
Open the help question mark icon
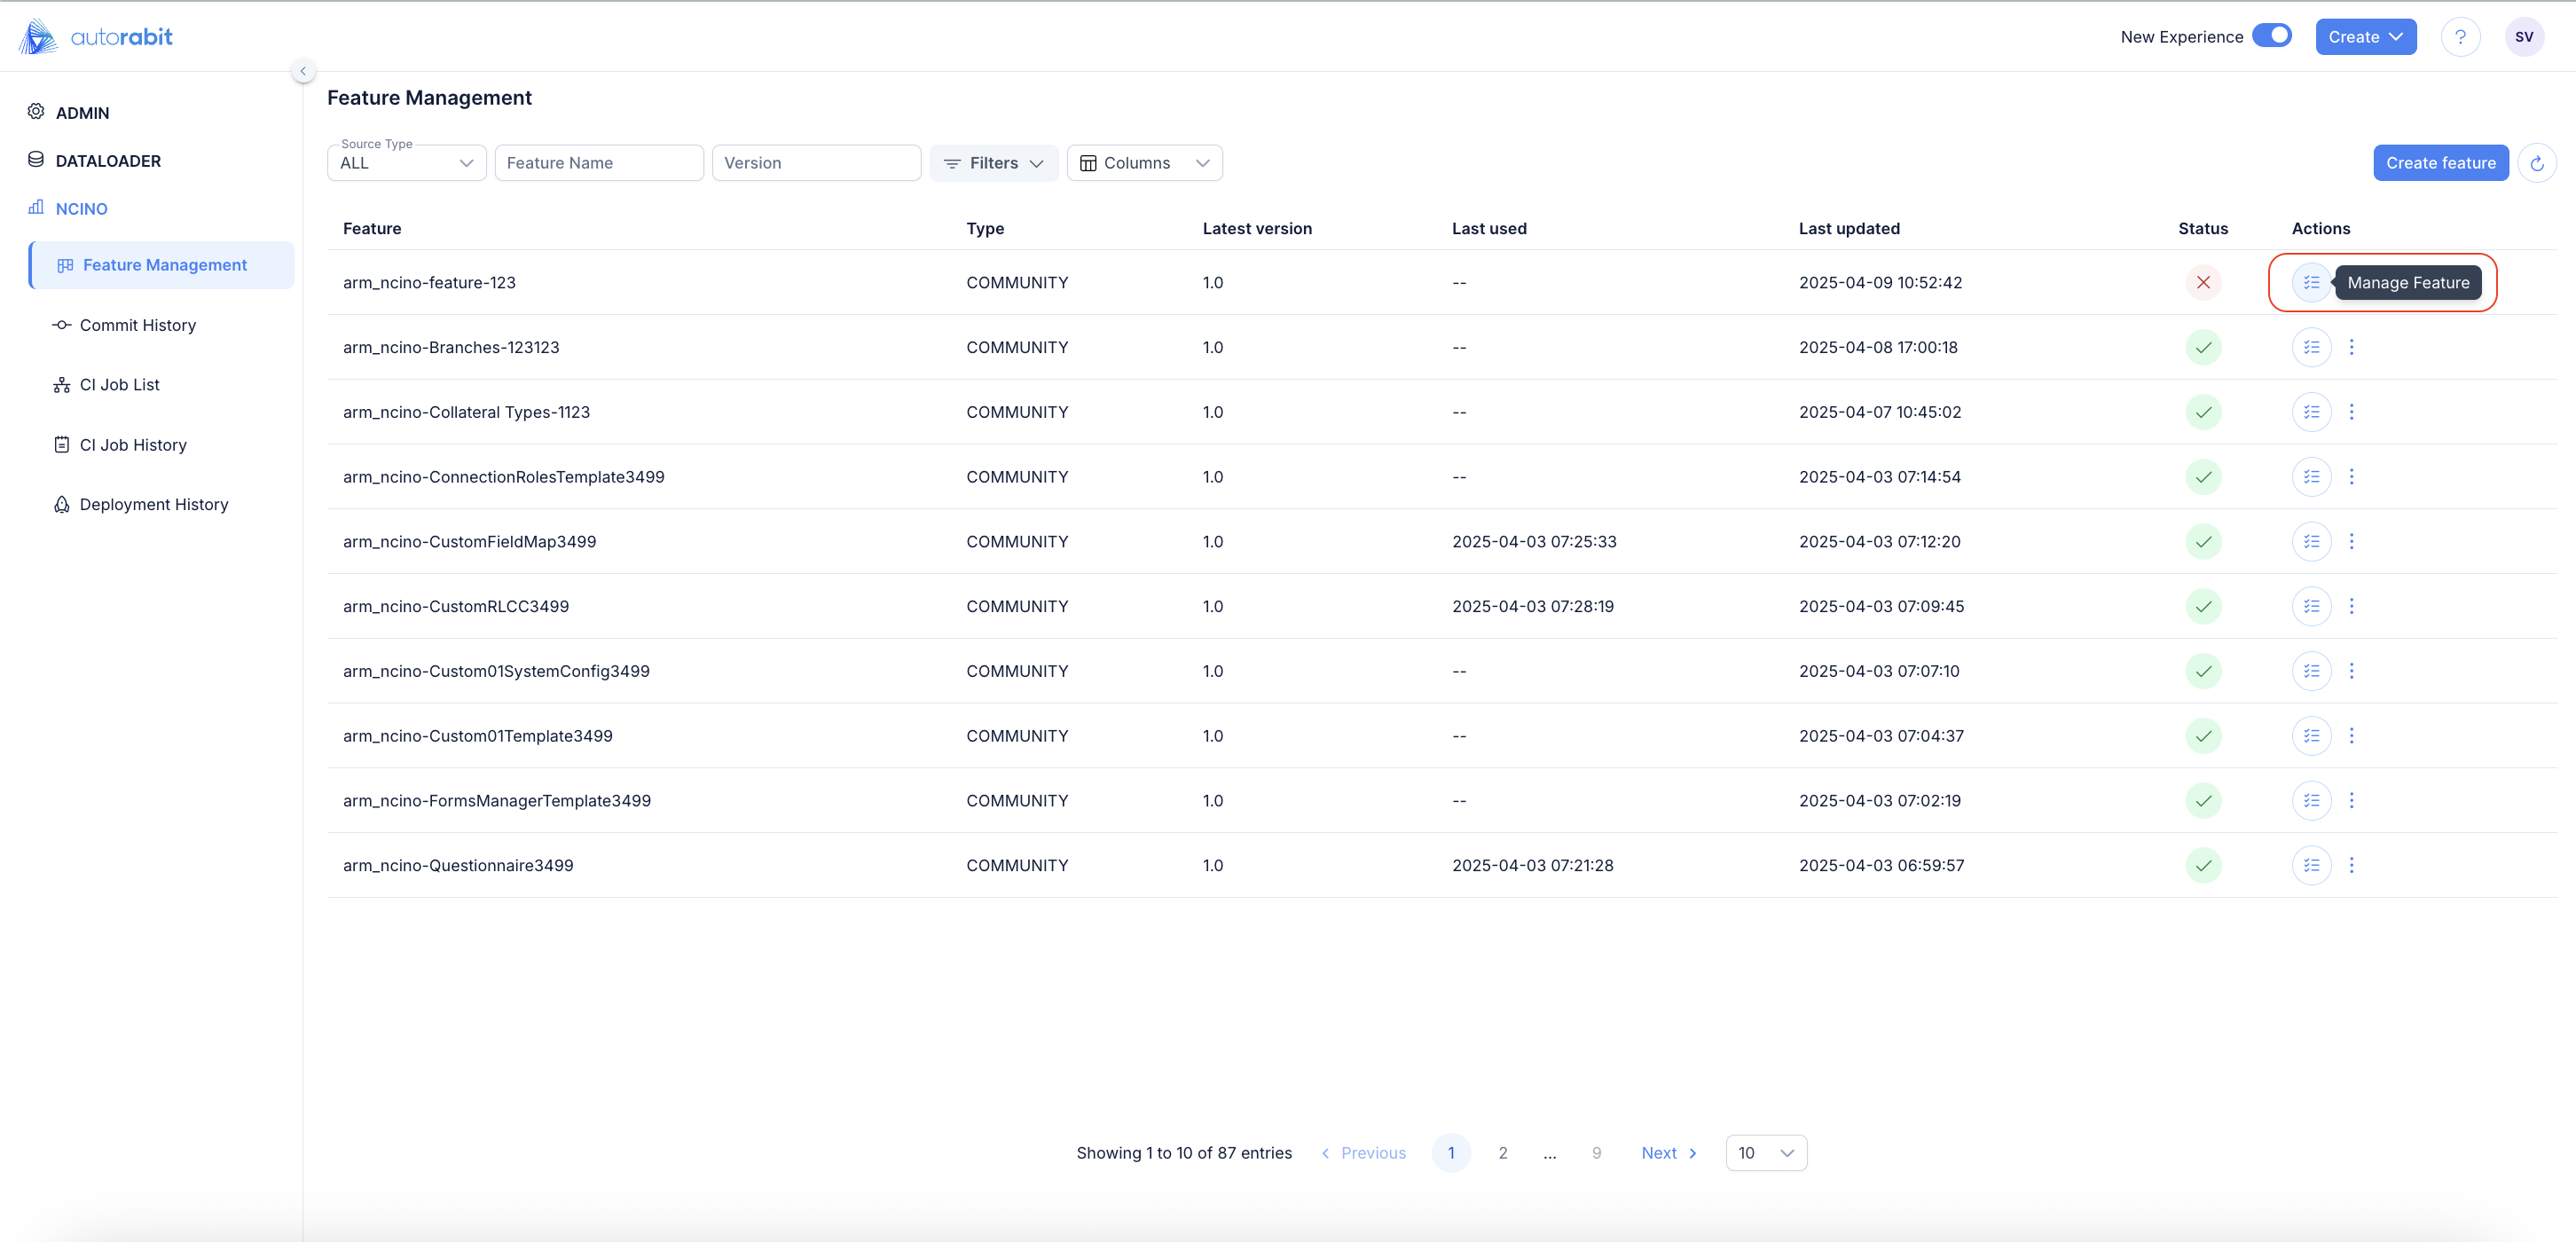pyautogui.click(x=2460, y=37)
